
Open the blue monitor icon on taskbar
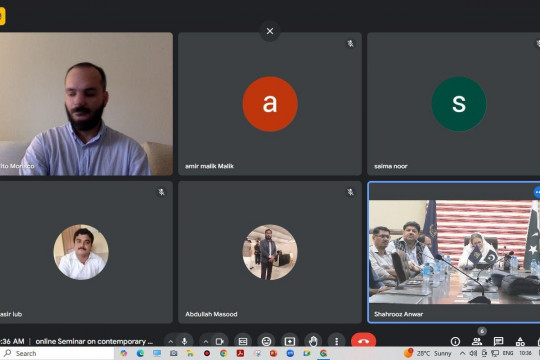point(157,353)
